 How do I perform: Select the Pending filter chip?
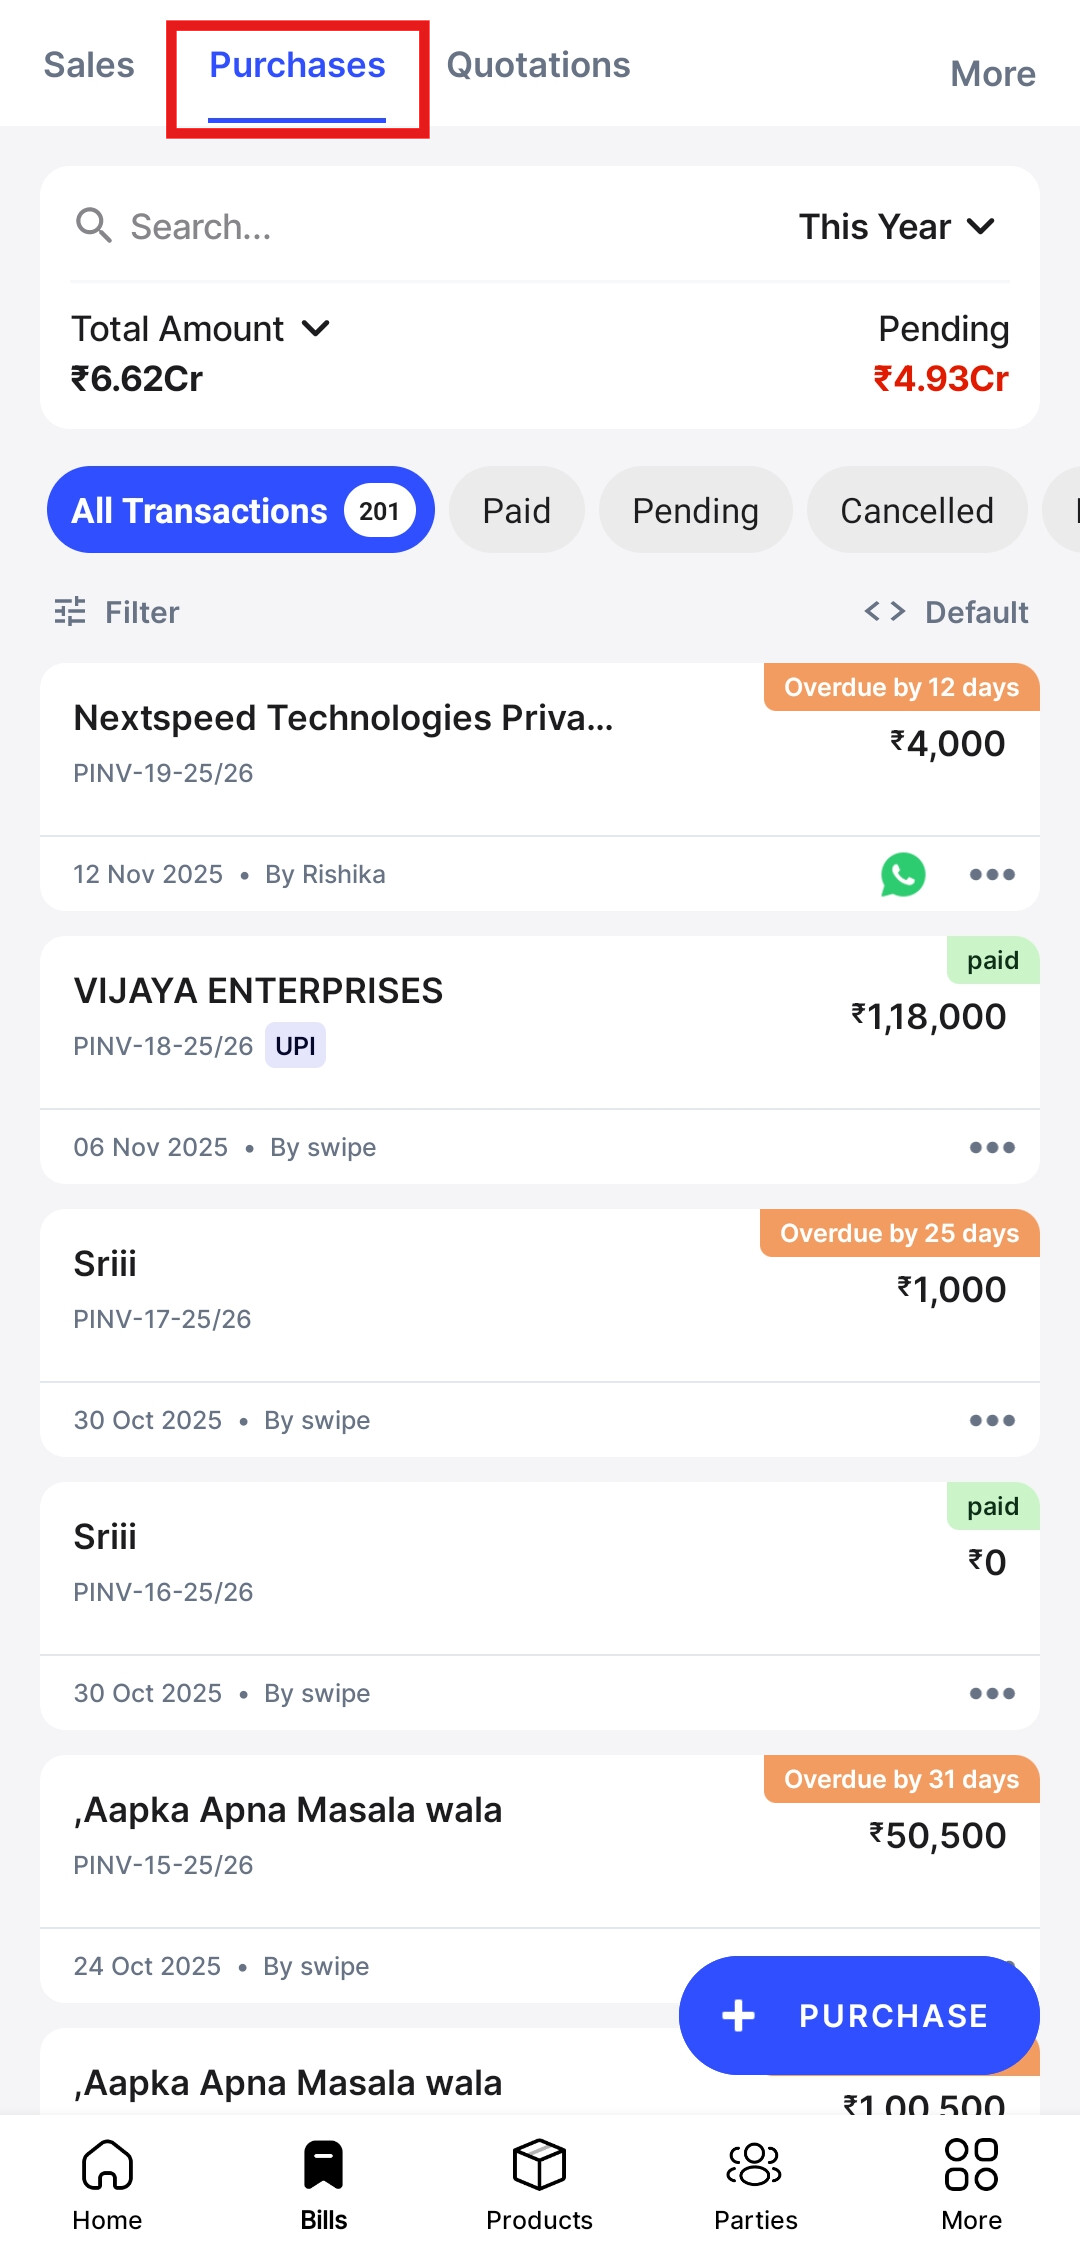[x=695, y=511]
